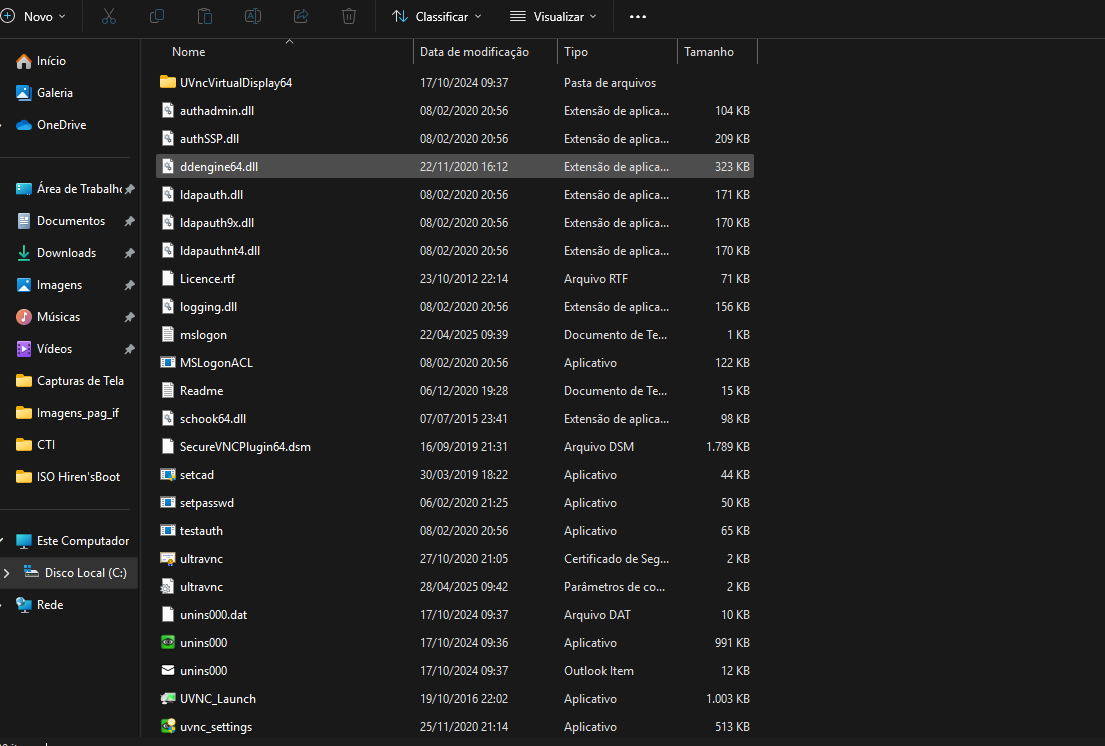Select the unins000 Outlook Item envelope icon
Screen dimensions: 1105x746
(168, 671)
